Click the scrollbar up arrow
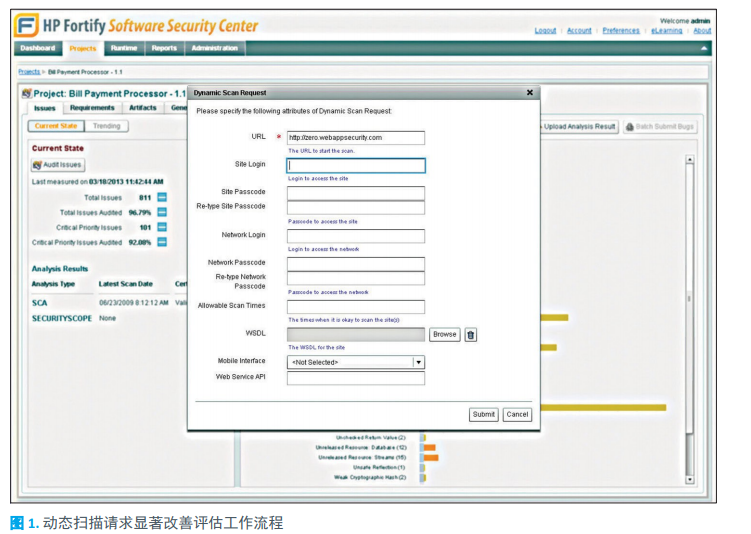 [690, 159]
